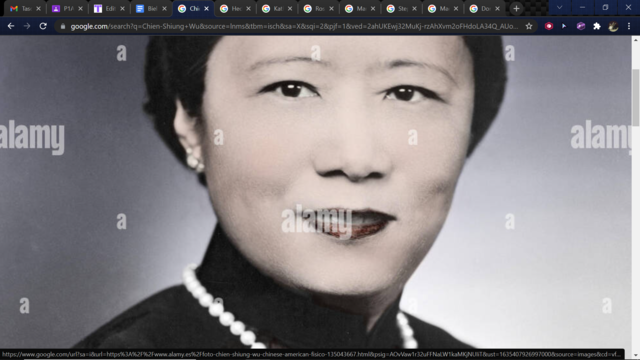This screenshot has width=640, height=360.
Task: Click the scrollbar up arrow
Action: [636, 40]
